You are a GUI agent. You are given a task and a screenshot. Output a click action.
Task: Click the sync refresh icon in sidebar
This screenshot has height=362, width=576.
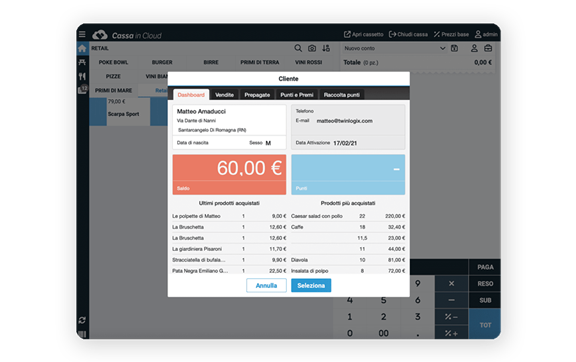[82, 320]
